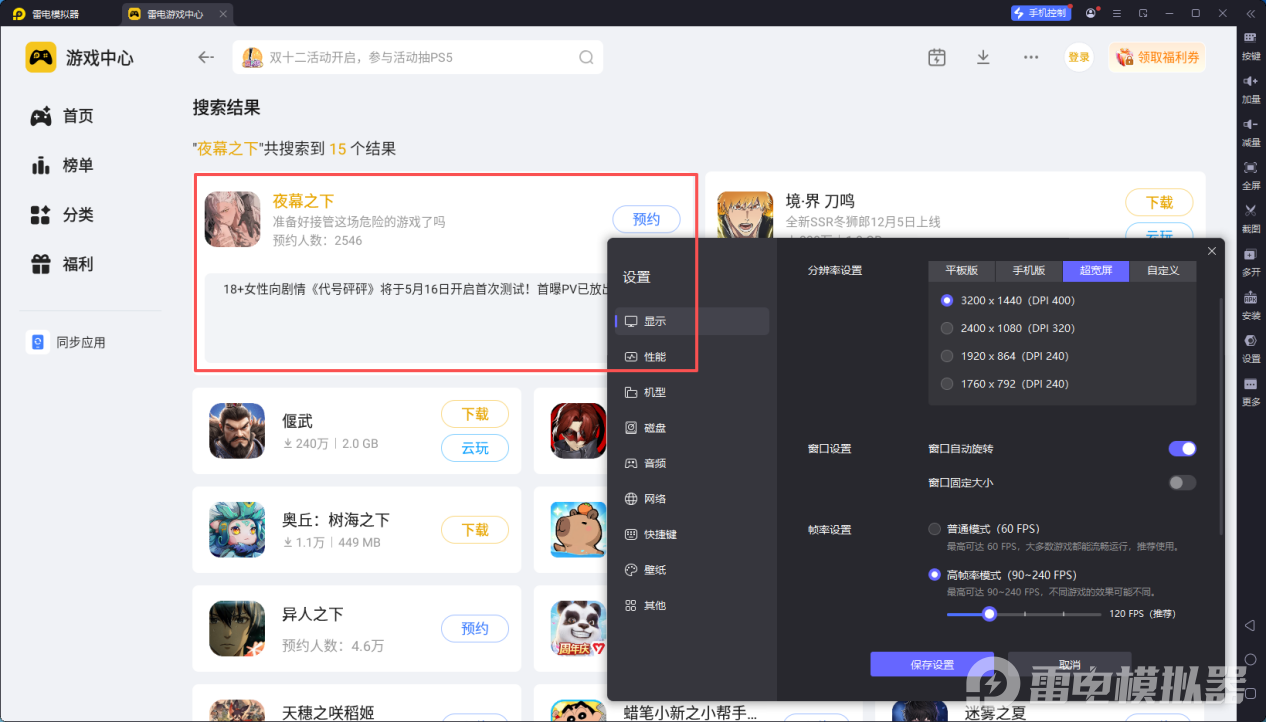Open the 福利 gift section
1266x722 pixels.
click(62, 264)
